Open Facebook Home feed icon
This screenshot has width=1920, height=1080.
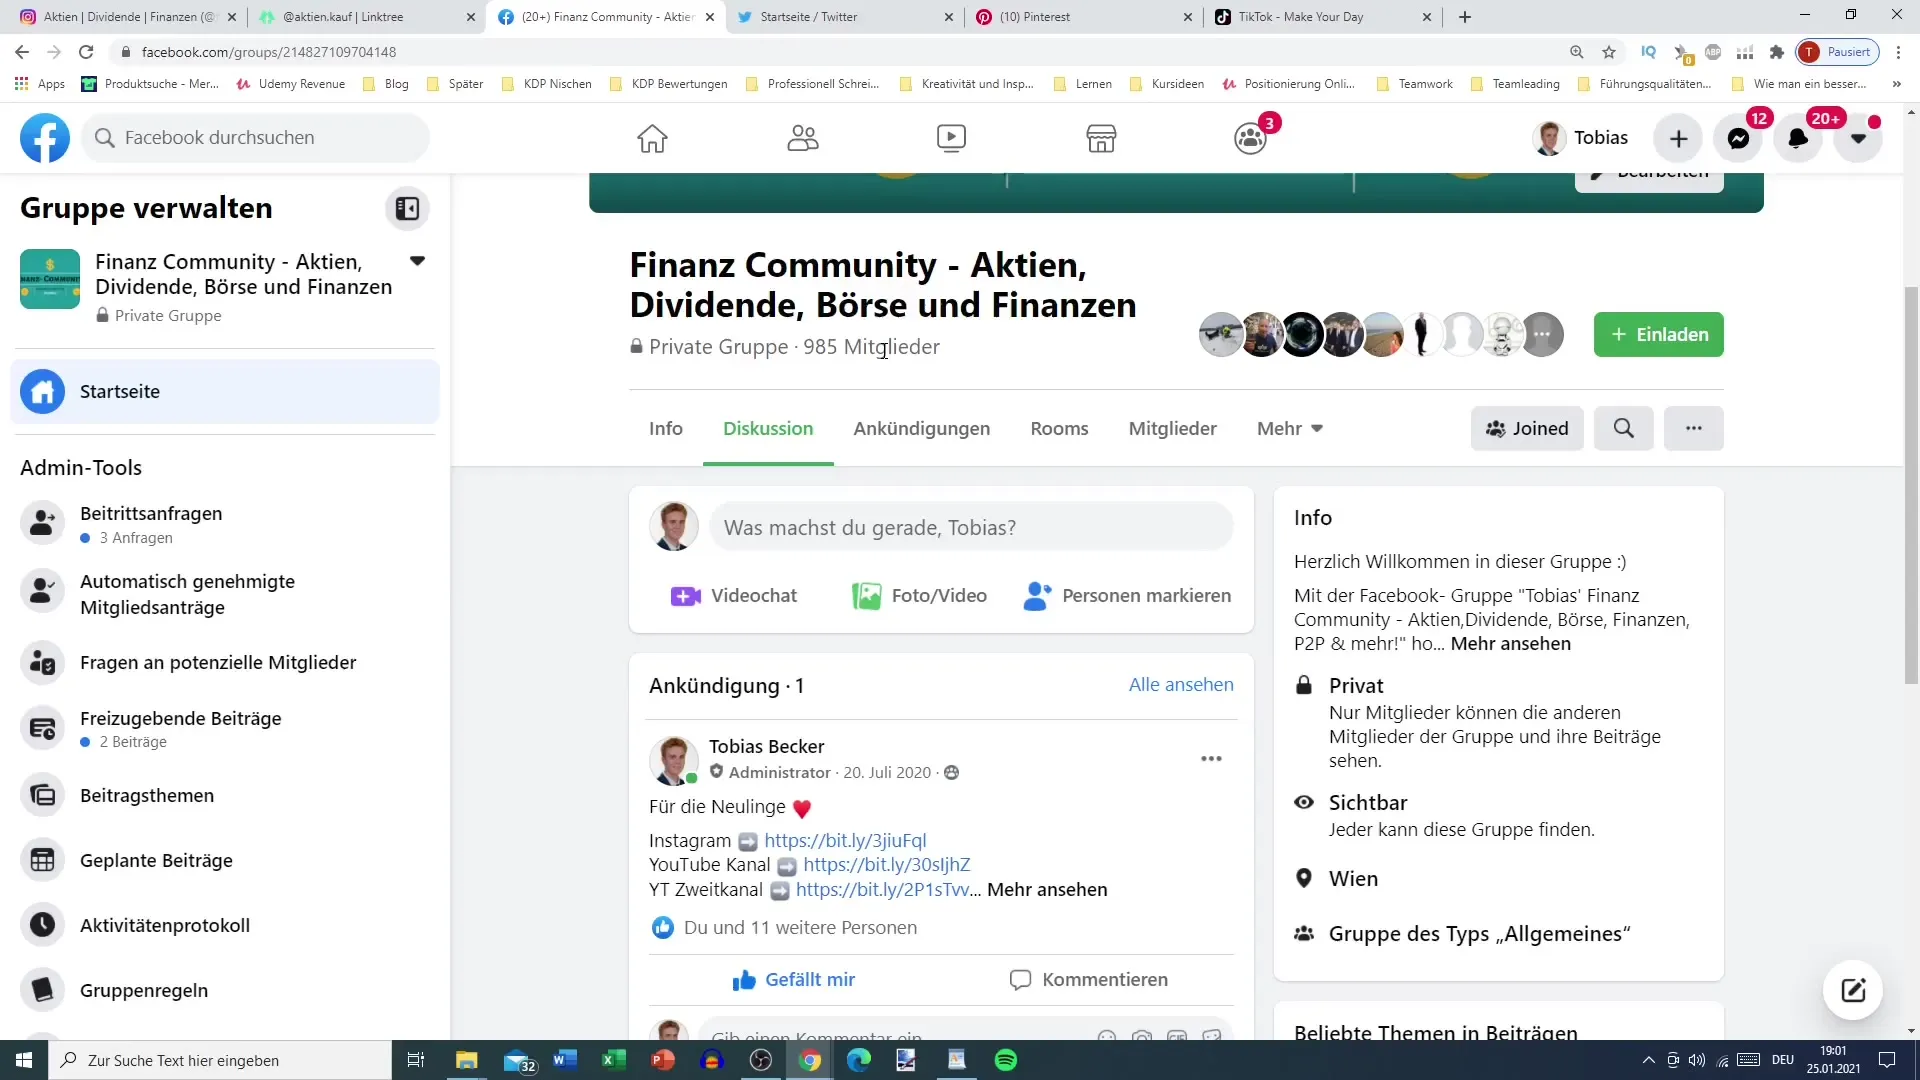pos(652,138)
